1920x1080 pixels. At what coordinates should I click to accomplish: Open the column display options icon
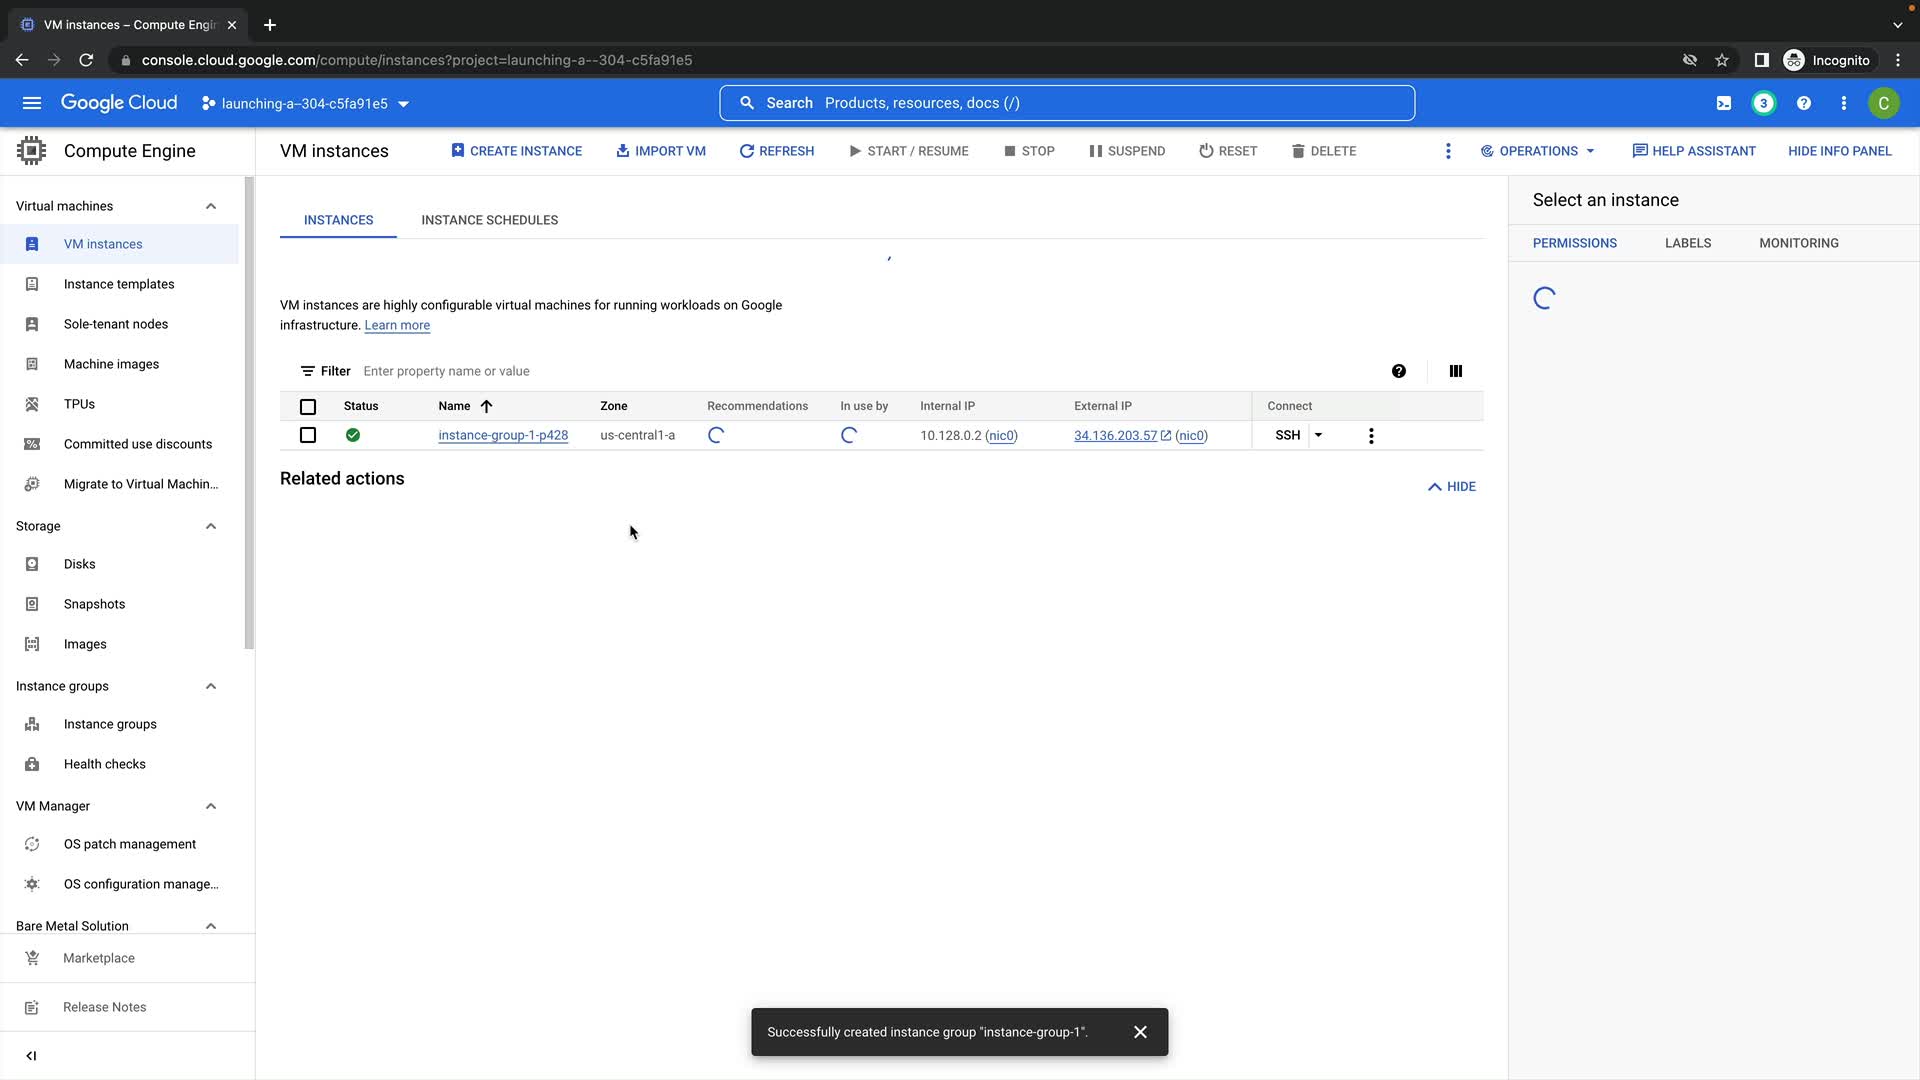pyautogui.click(x=1456, y=371)
